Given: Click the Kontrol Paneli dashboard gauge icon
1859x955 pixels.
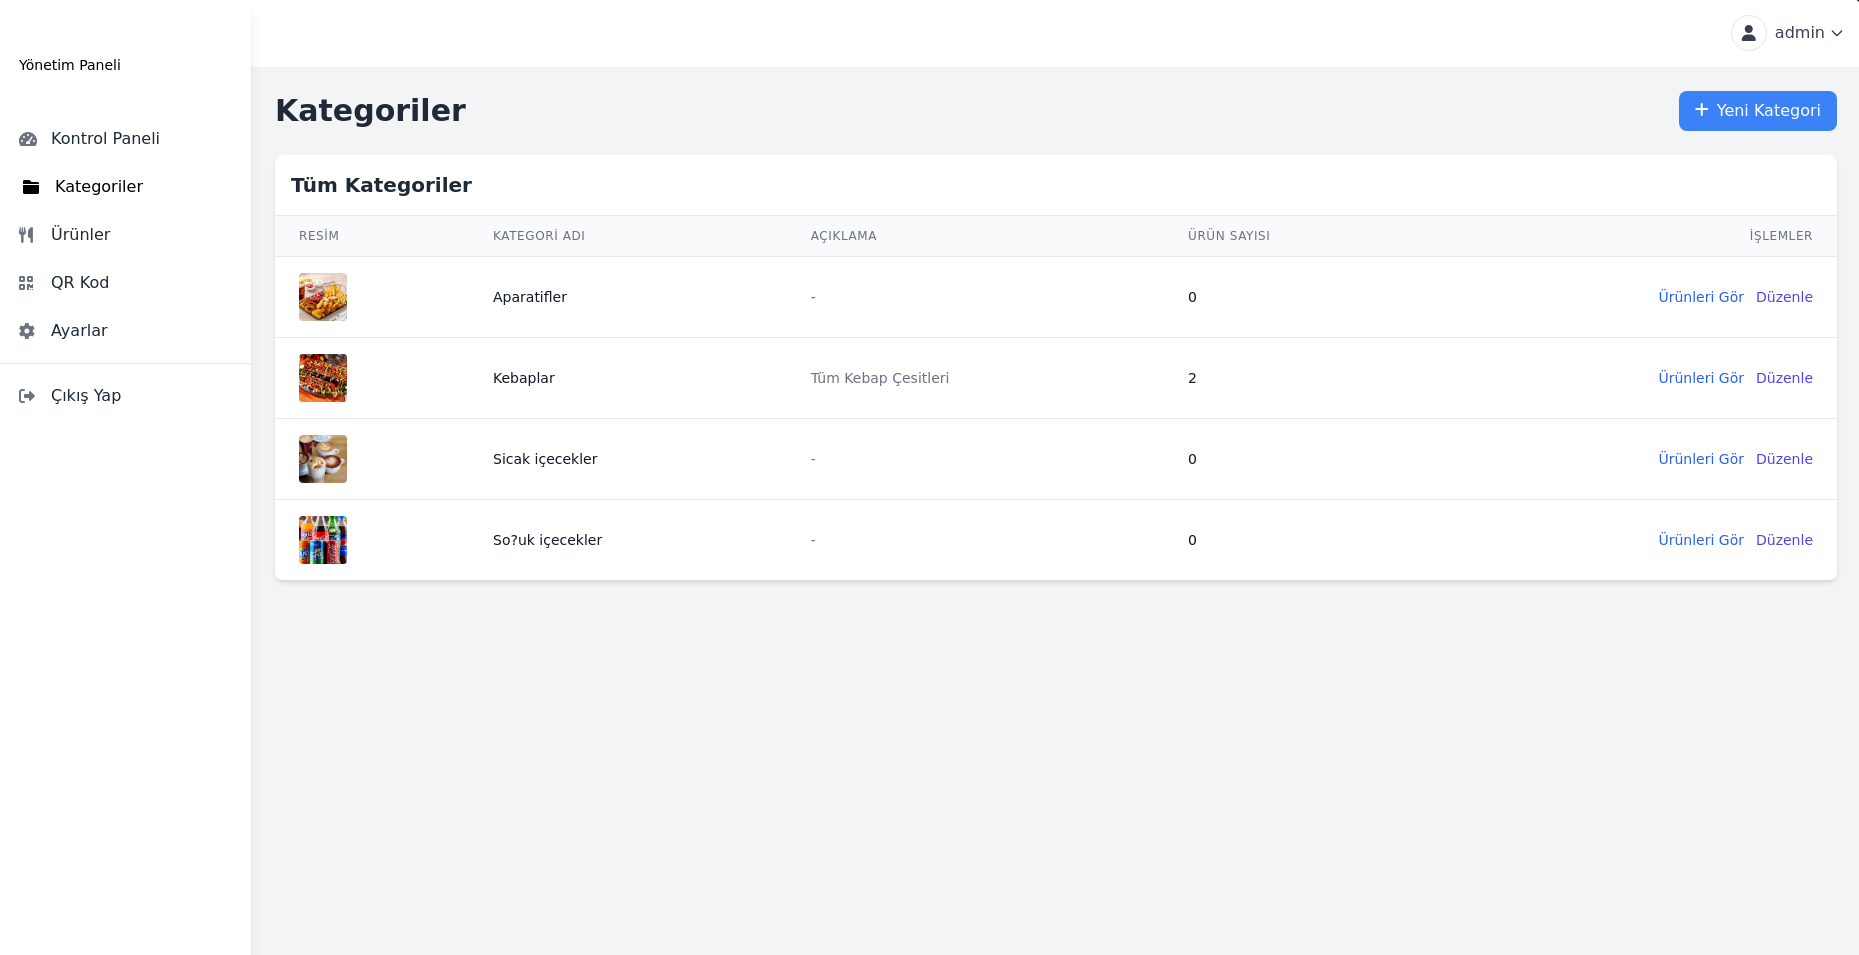Looking at the screenshot, I should (x=28, y=139).
